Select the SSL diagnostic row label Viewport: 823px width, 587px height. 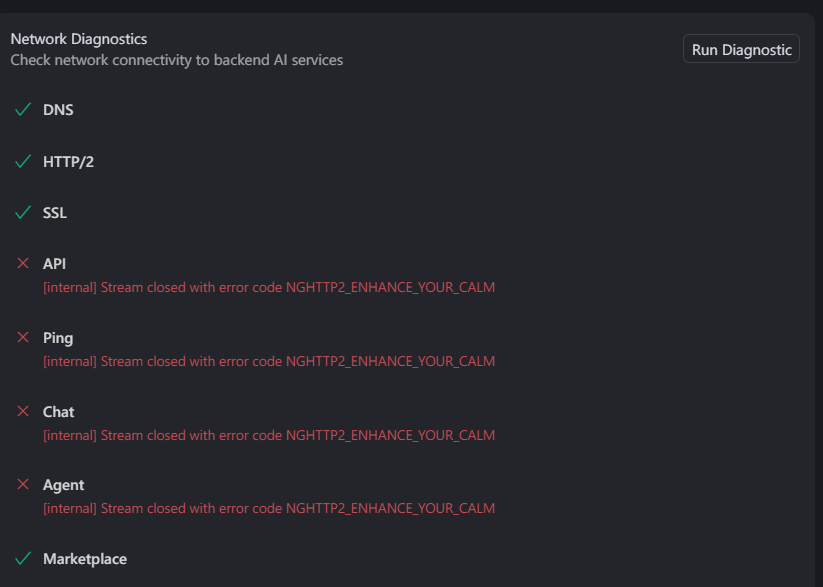point(55,213)
